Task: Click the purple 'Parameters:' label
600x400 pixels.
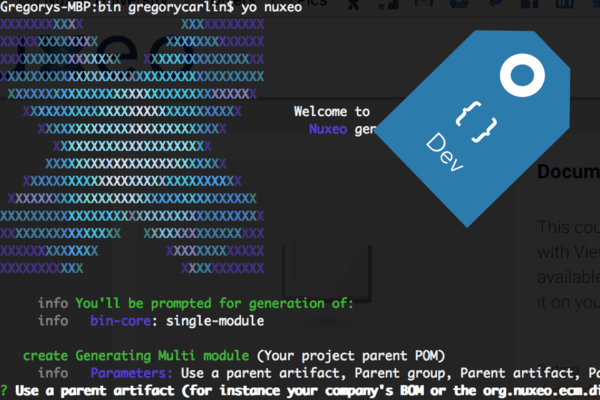Action: click(x=131, y=373)
